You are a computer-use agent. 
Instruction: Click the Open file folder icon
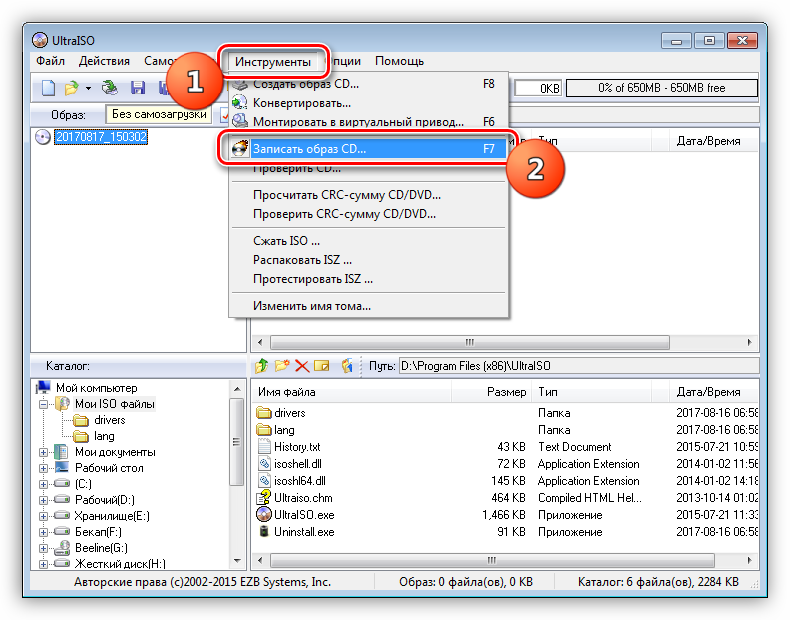72,88
